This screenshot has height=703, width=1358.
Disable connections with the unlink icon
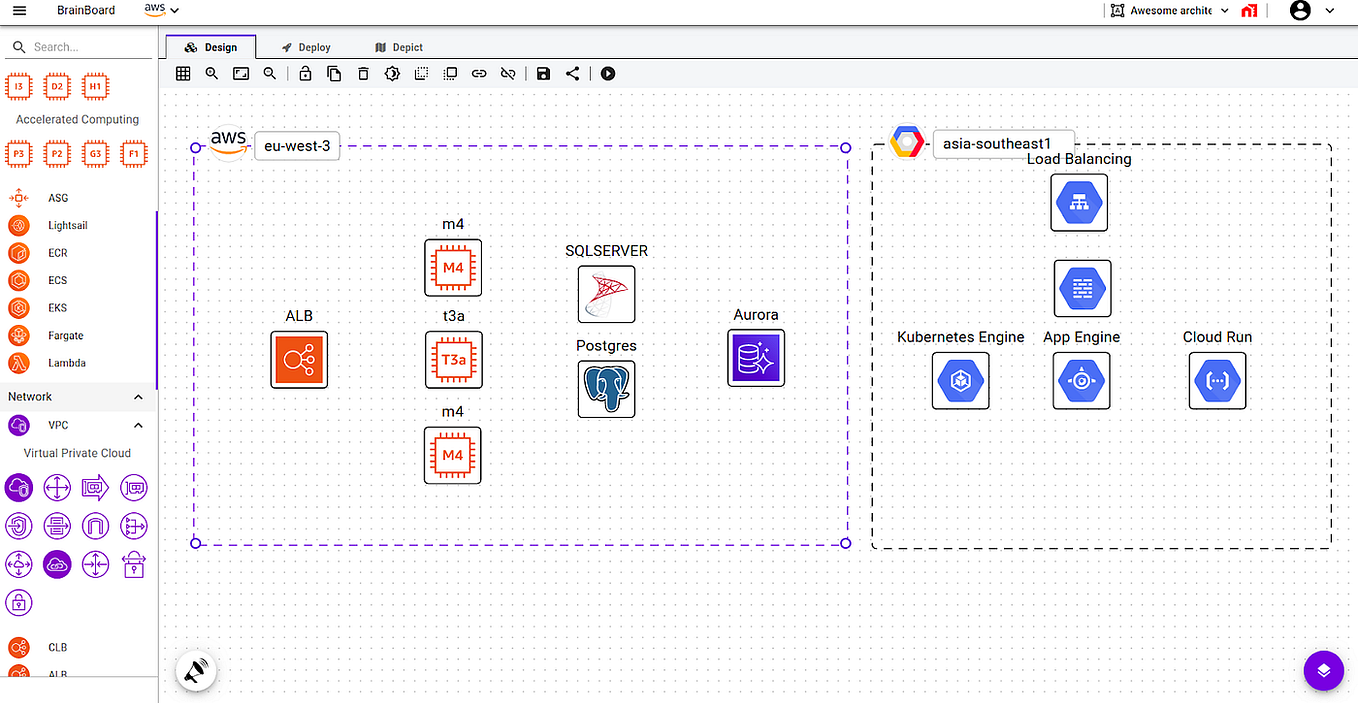[508, 73]
